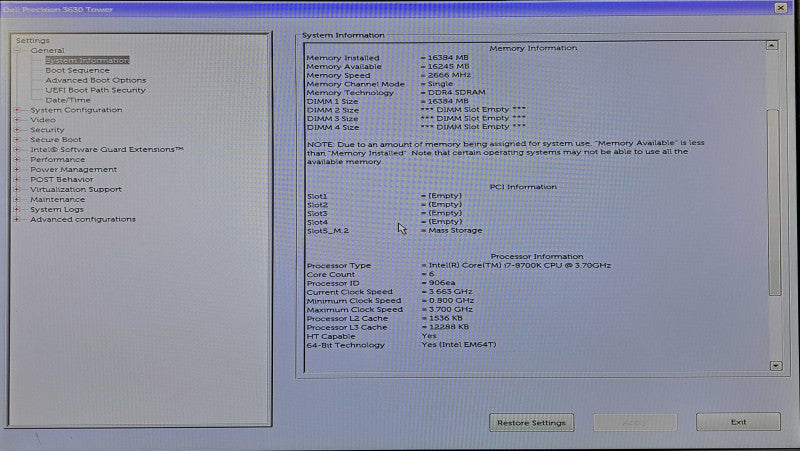Select the Video category label
The image size is (800, 451).
43,120
